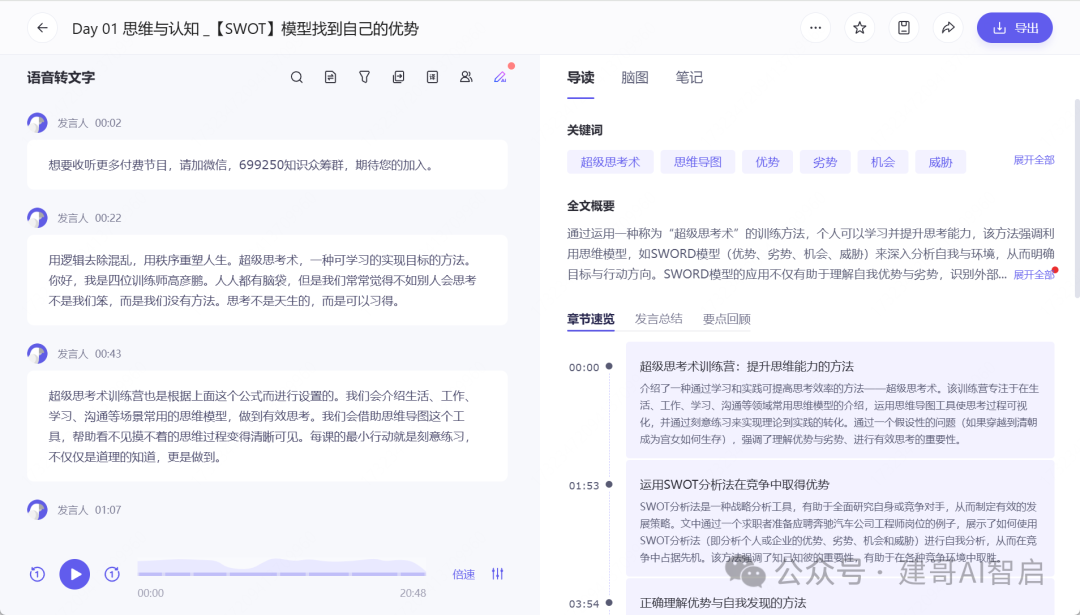Click the 导出 export button
The height and width of the screenshot is (615, 1080).
1014,27
